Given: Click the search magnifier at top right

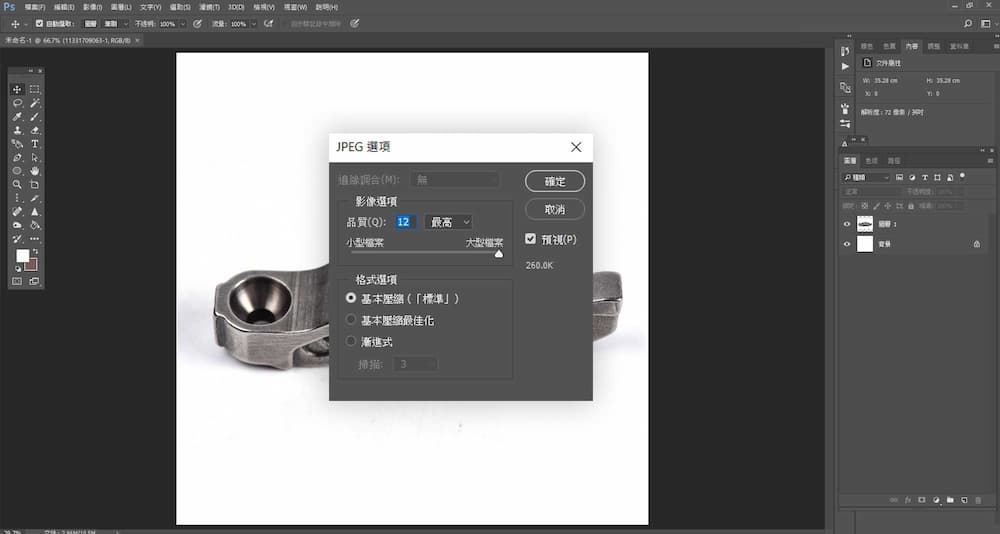Looking at the screenshot, I should coord(968,24).
